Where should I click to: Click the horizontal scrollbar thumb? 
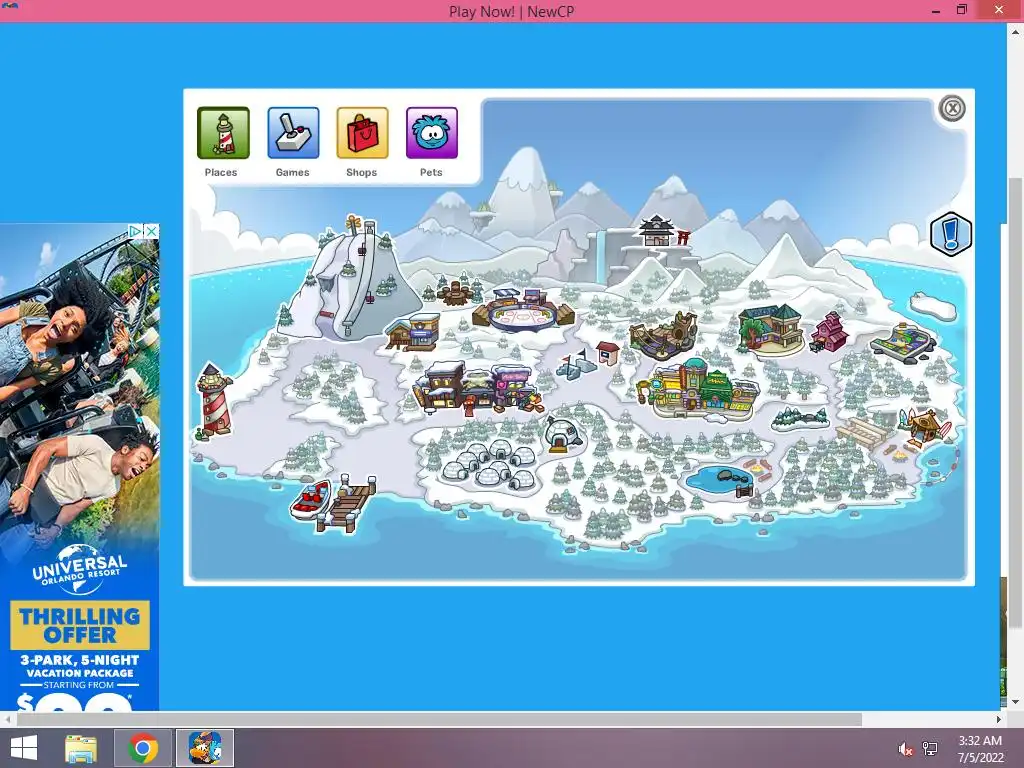click(x=439, y=719)
